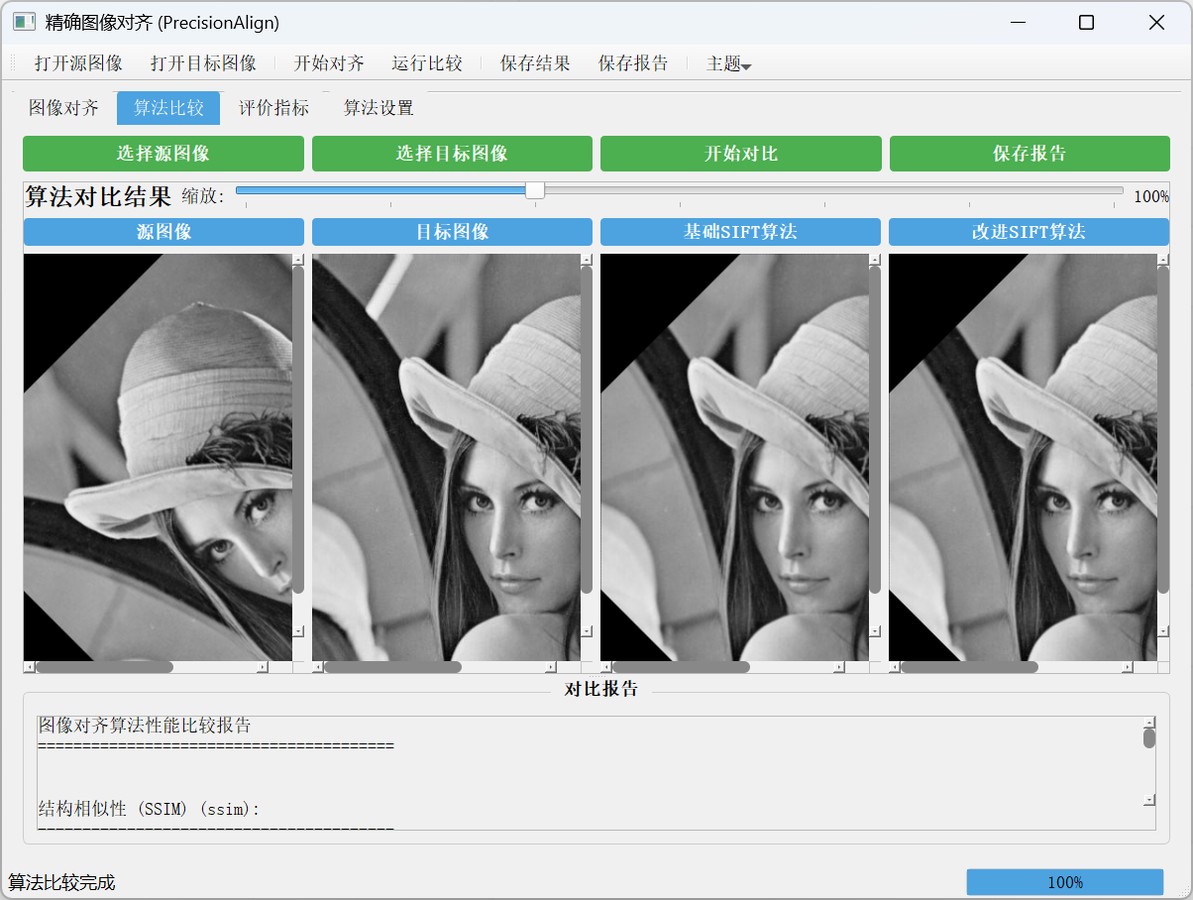The height and width of the screenshot is (900, 1193).
Task: Click scroll-down arrow of 对比报告 text box
Action: click(1149, 800)
